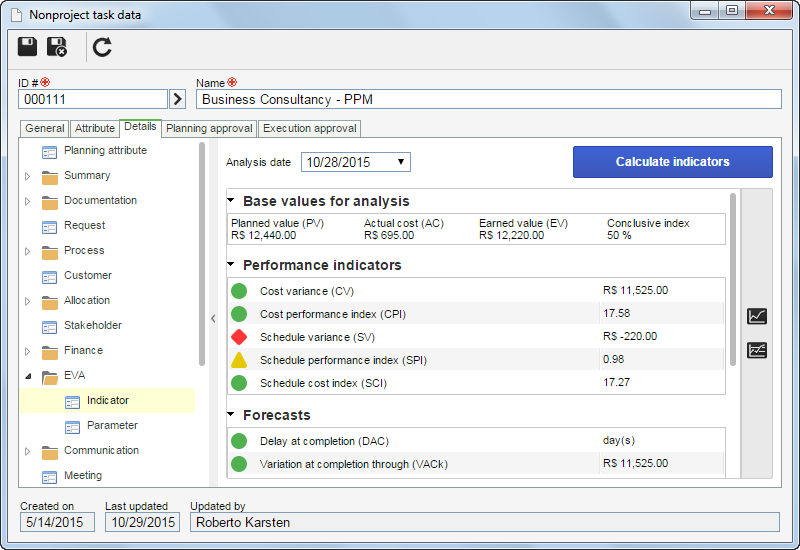Select the Meeting tree item
800x550 pixels.
[83, 476]
